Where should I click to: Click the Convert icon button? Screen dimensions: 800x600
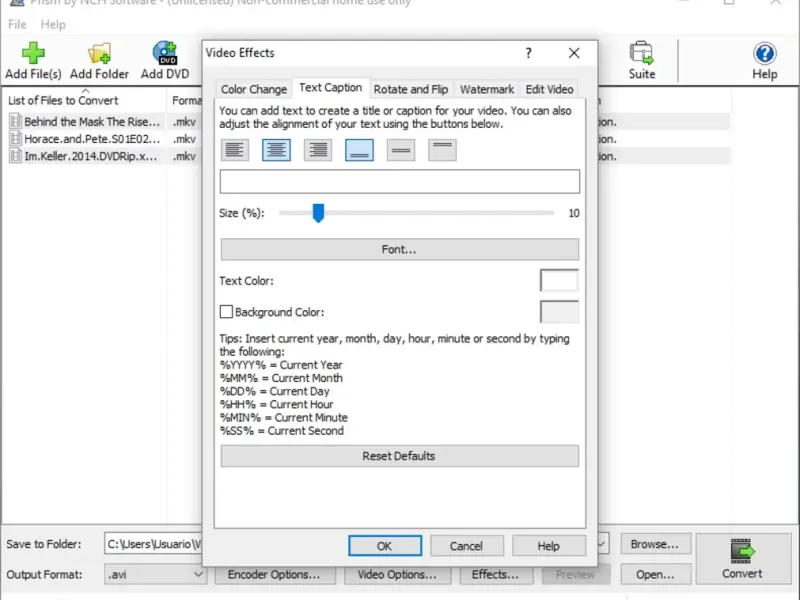(x=742, y=559)
